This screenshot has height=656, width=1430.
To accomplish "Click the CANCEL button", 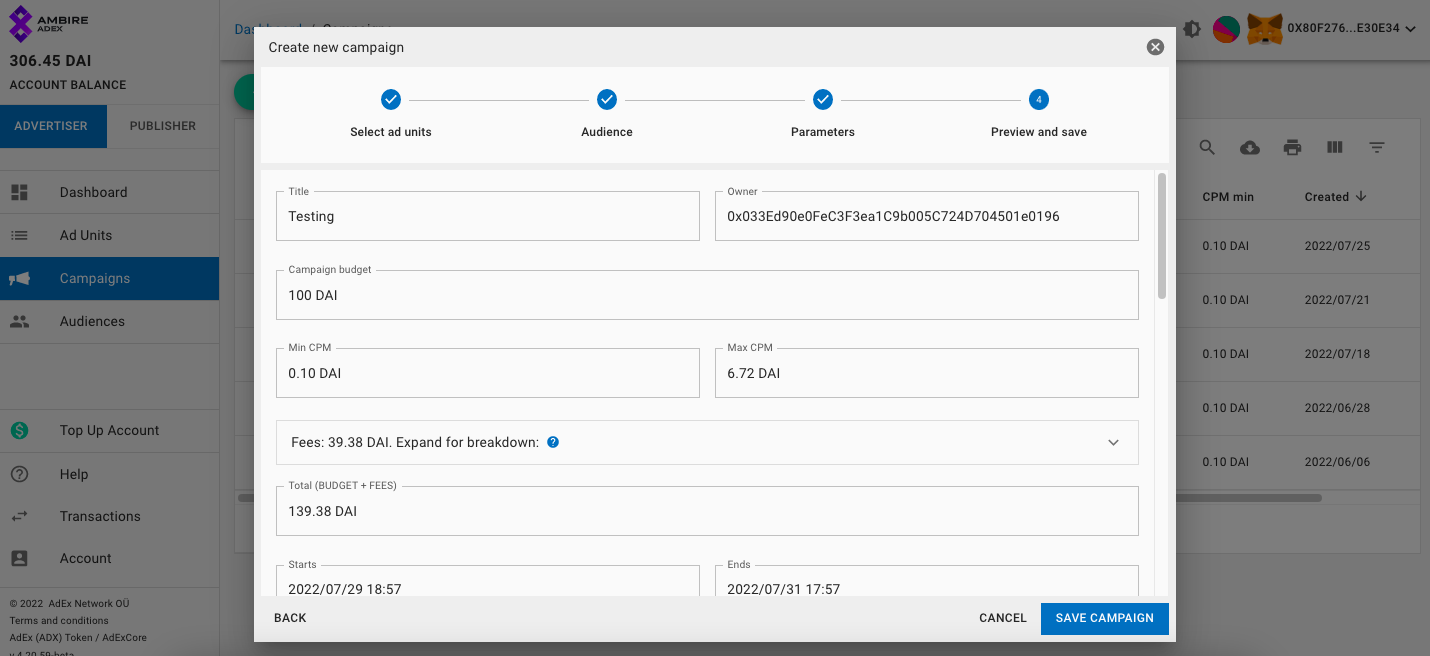I will pos(1003,618).
